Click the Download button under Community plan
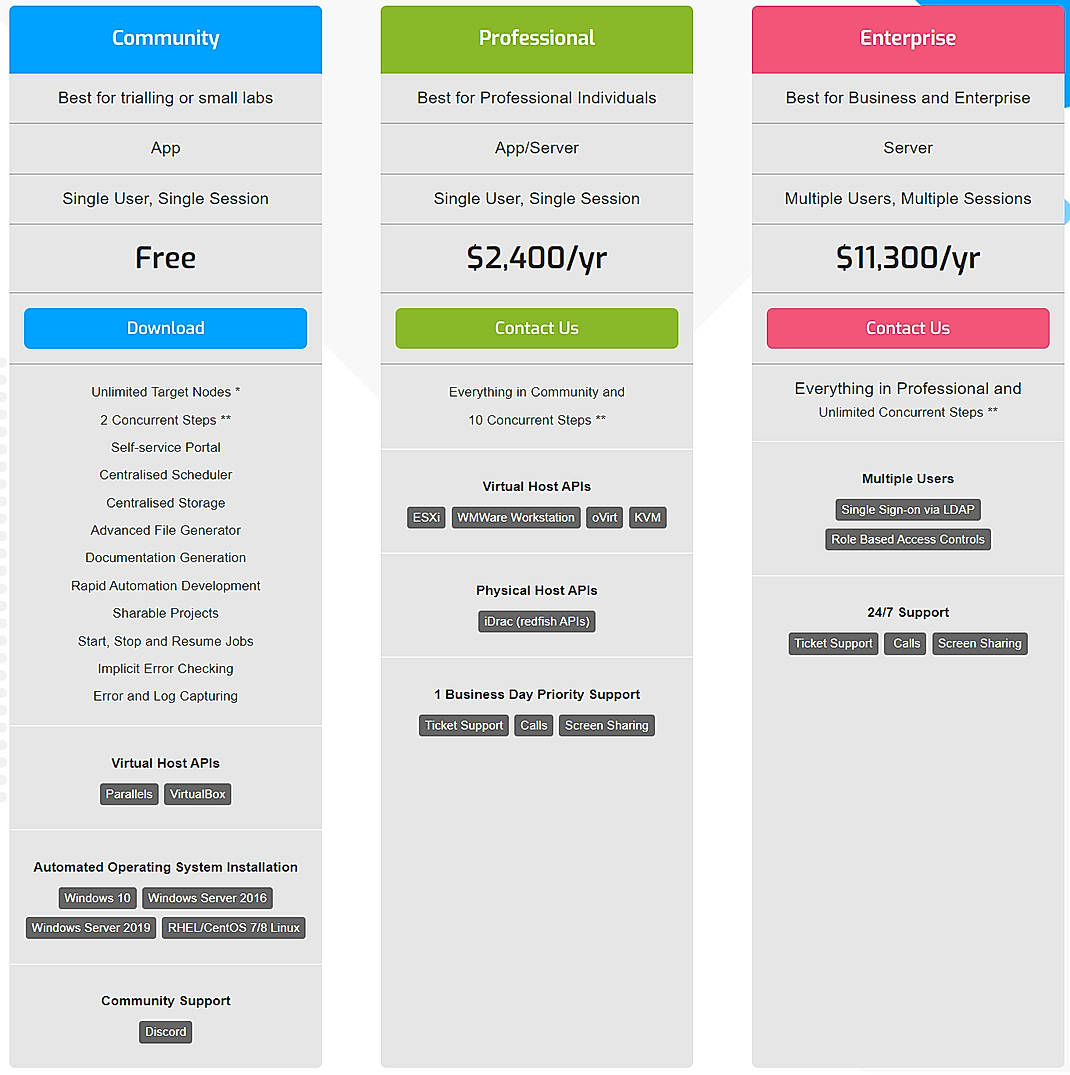Viewport: 1070px width, 1075px height. (165, 328)
